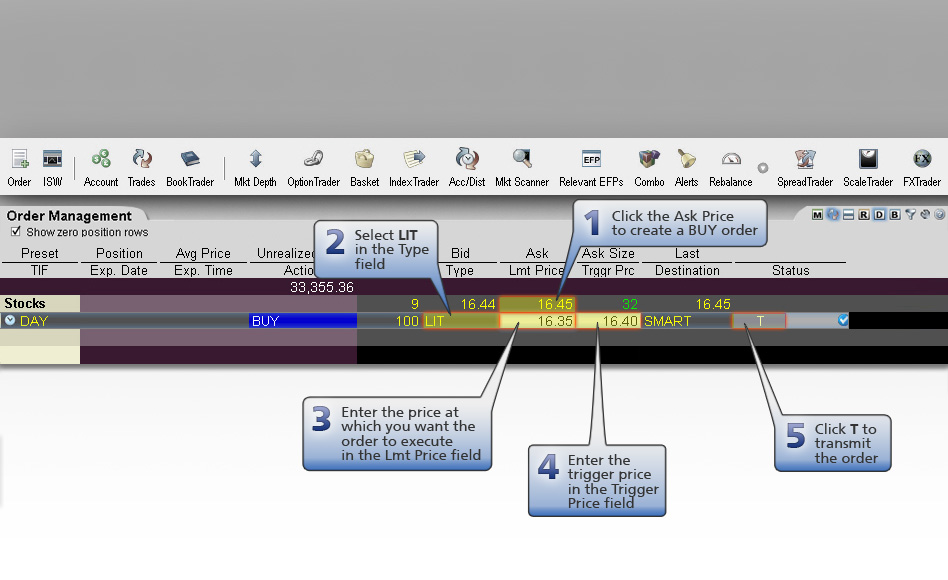Toggle the D button in Order Management

(879, 215)
